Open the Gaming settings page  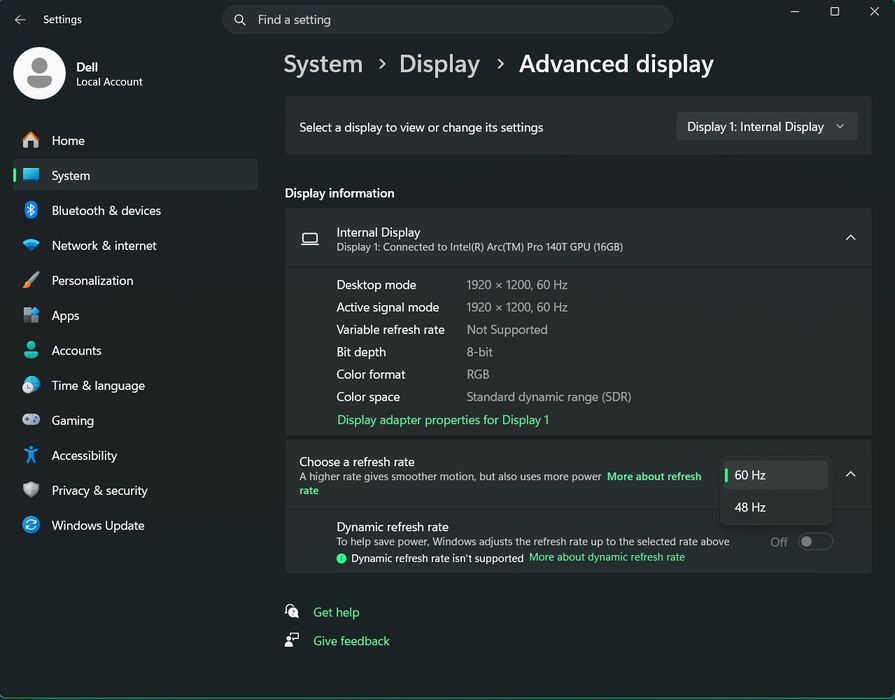135,420
